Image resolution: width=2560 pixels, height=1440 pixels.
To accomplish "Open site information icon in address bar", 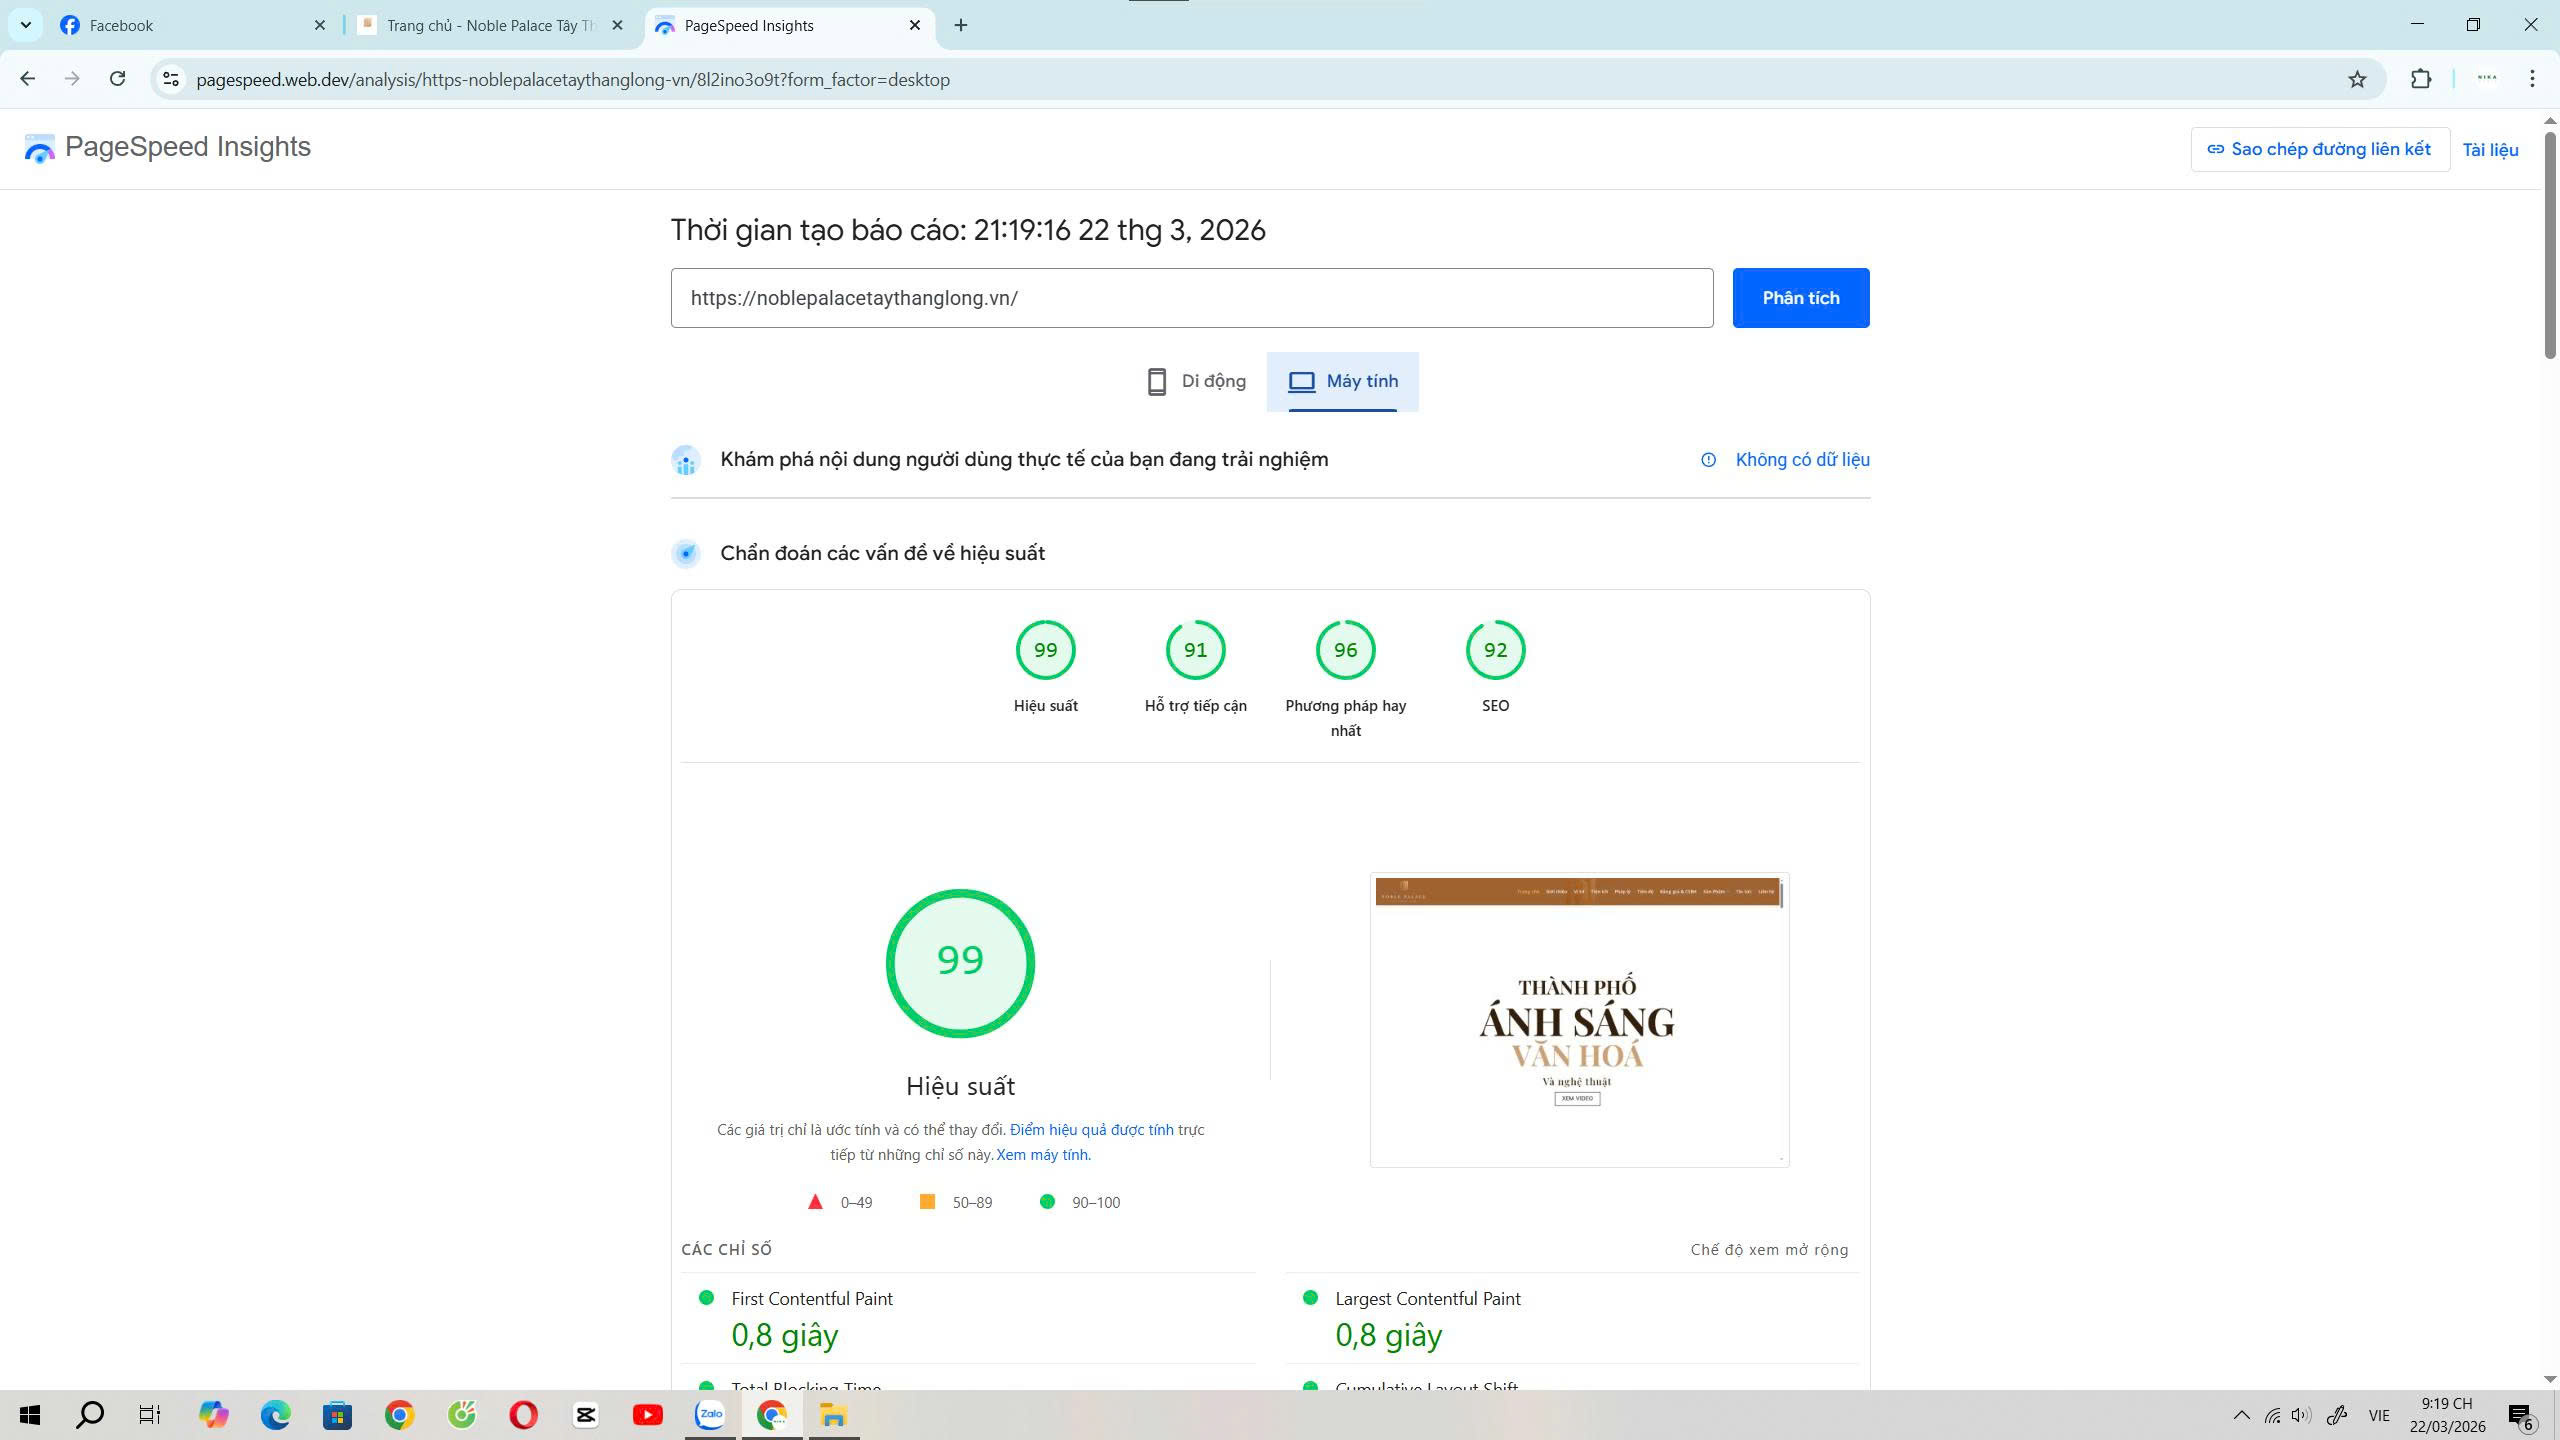I will pos(169,79).
